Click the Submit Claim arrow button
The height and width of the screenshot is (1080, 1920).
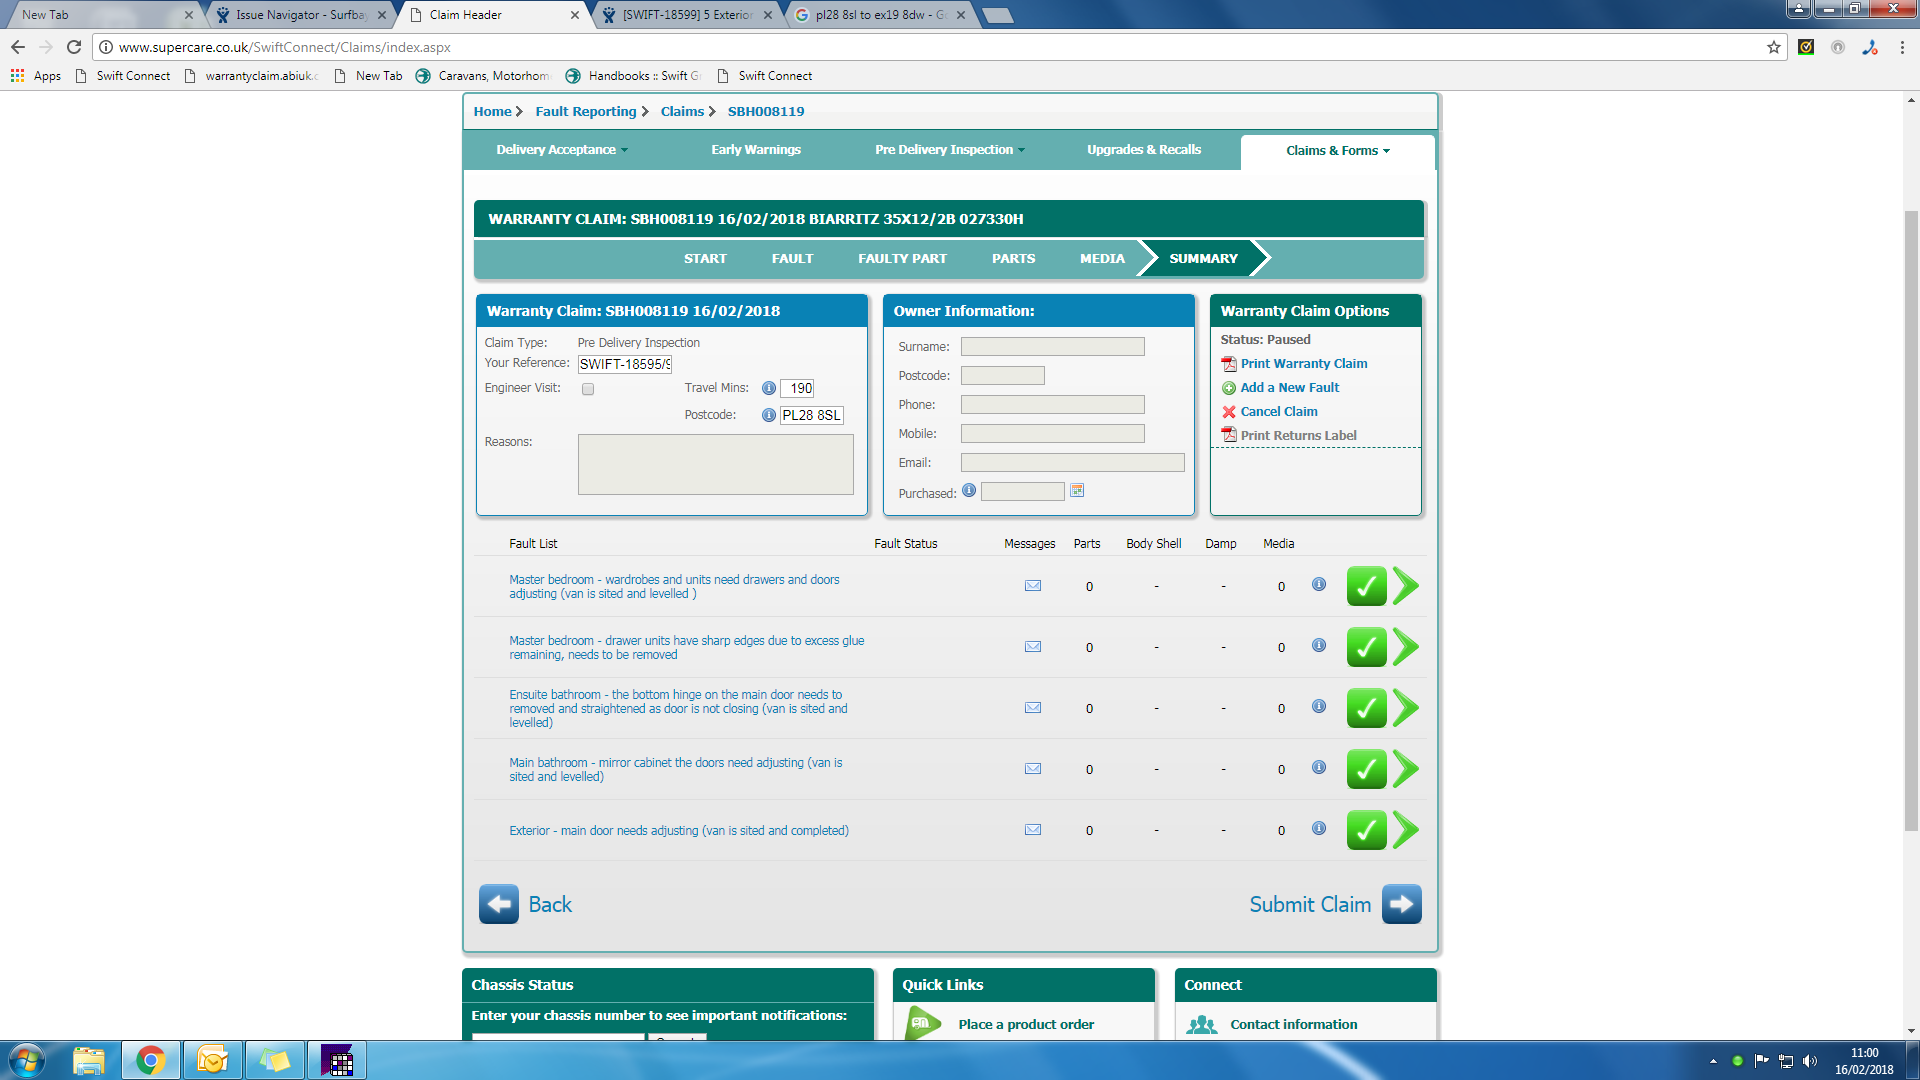[x=1401, y=904]
